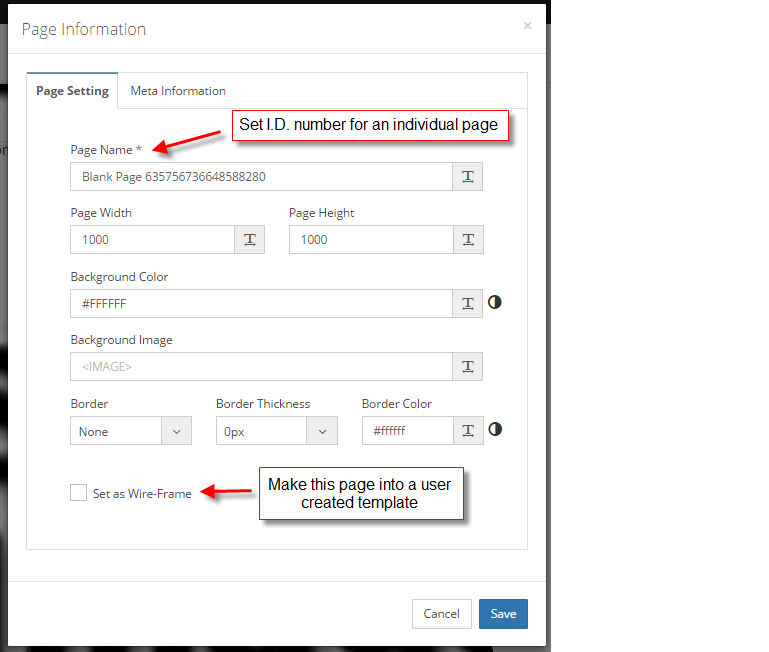Click the Set as Wire-Frame label

[x=142, y=494]
